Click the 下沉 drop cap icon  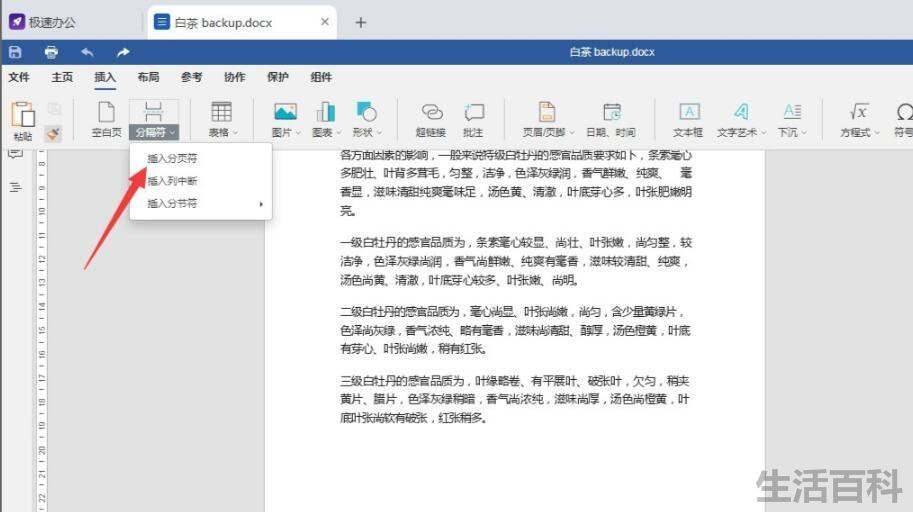pyautogui.click(x=792, y=111)
